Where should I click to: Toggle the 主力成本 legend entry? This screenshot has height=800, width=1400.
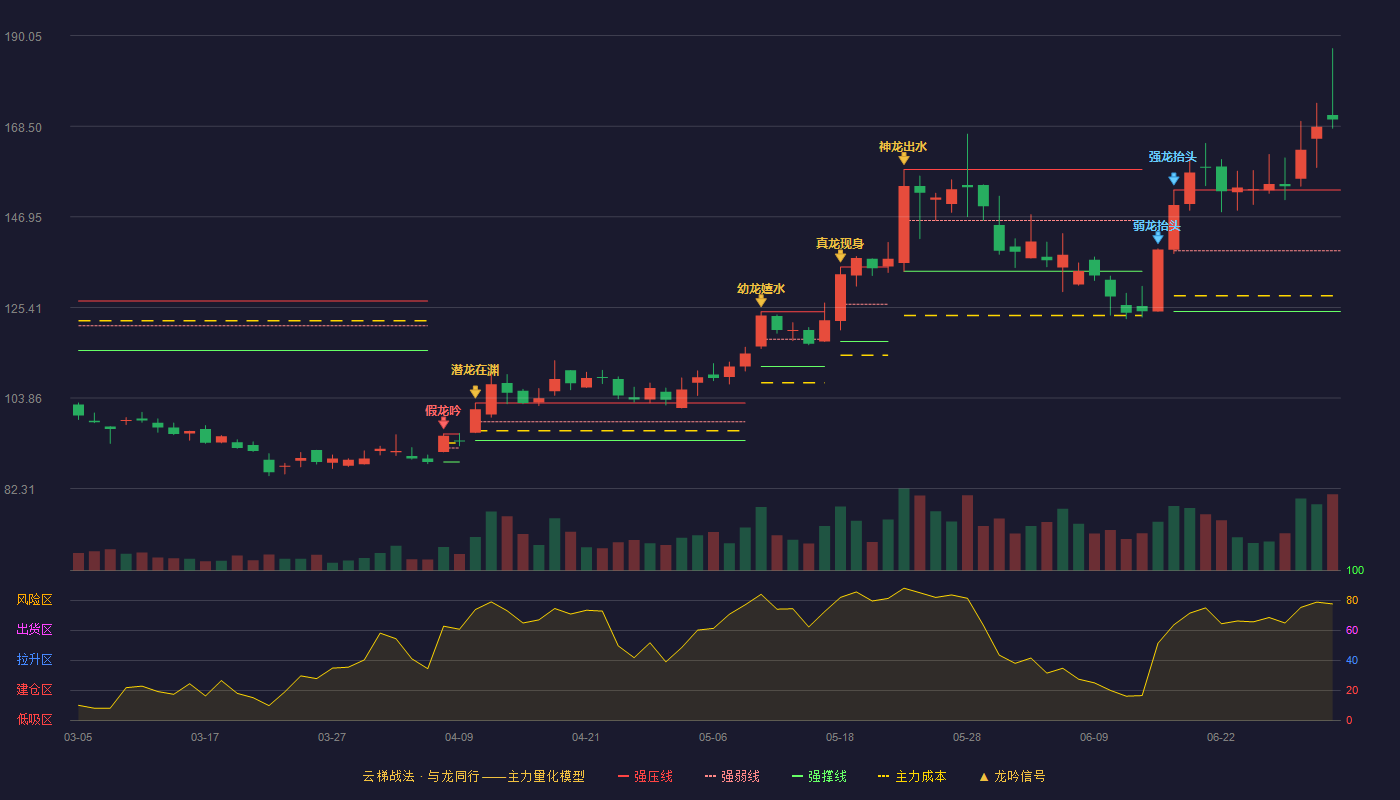[911, 776]
